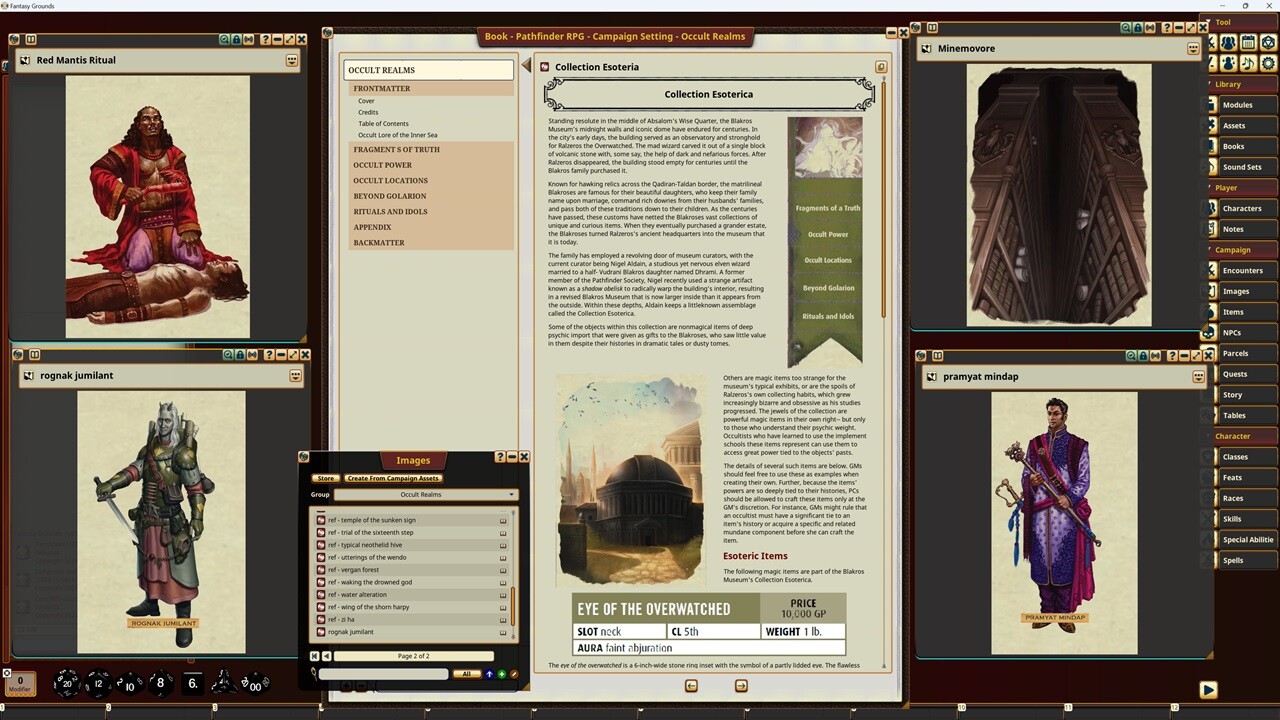This screenshot has height=720, width=1280.
Task: Switch to the Store tab in Images window
Action: point(325,478)
